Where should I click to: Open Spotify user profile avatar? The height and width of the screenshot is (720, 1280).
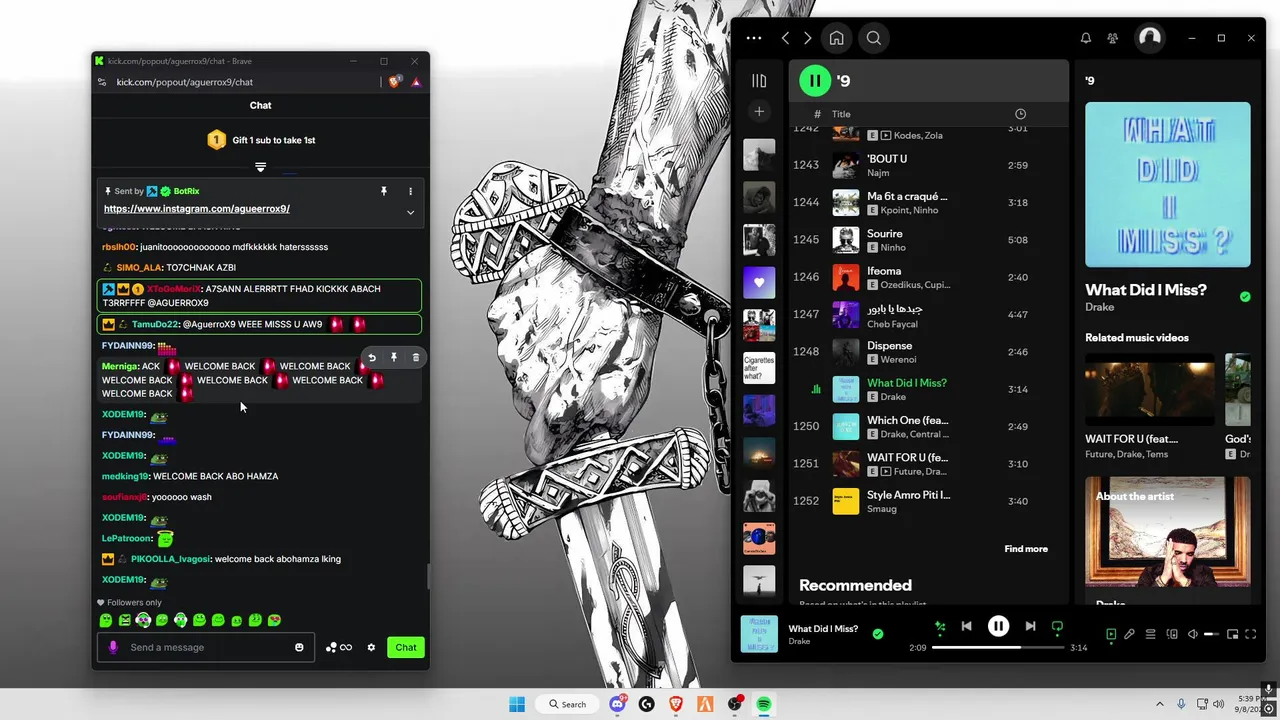pyautogui.click(x=1150, y=38)
